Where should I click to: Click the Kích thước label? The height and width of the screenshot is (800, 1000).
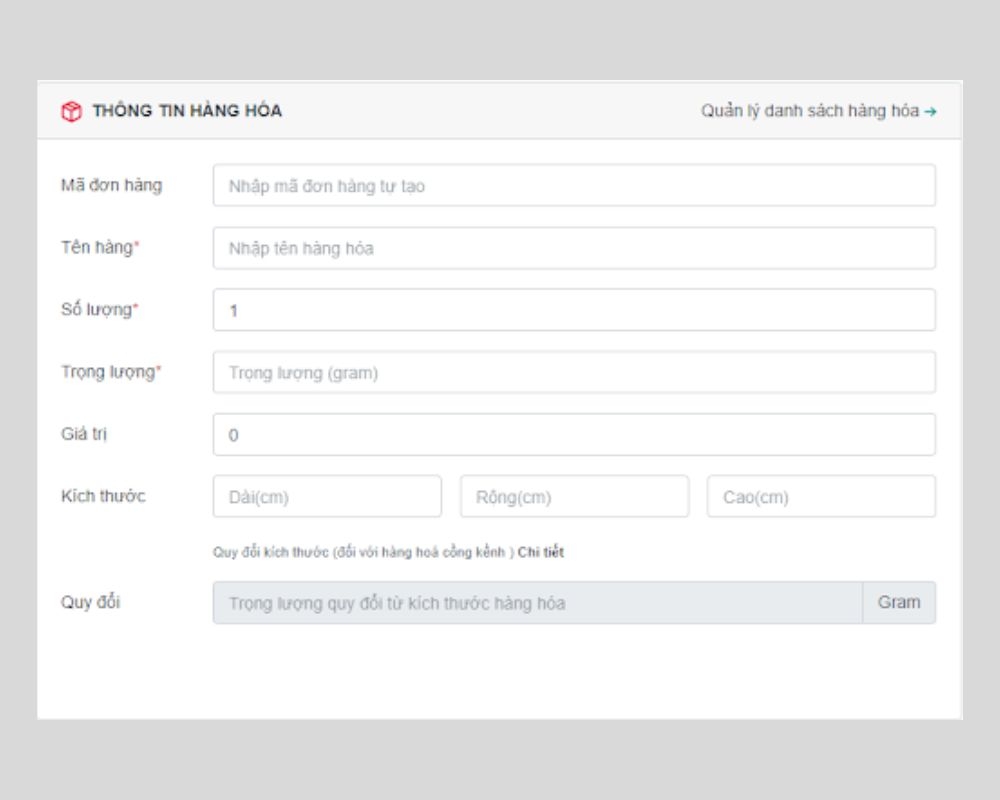[x=103, y=496]
